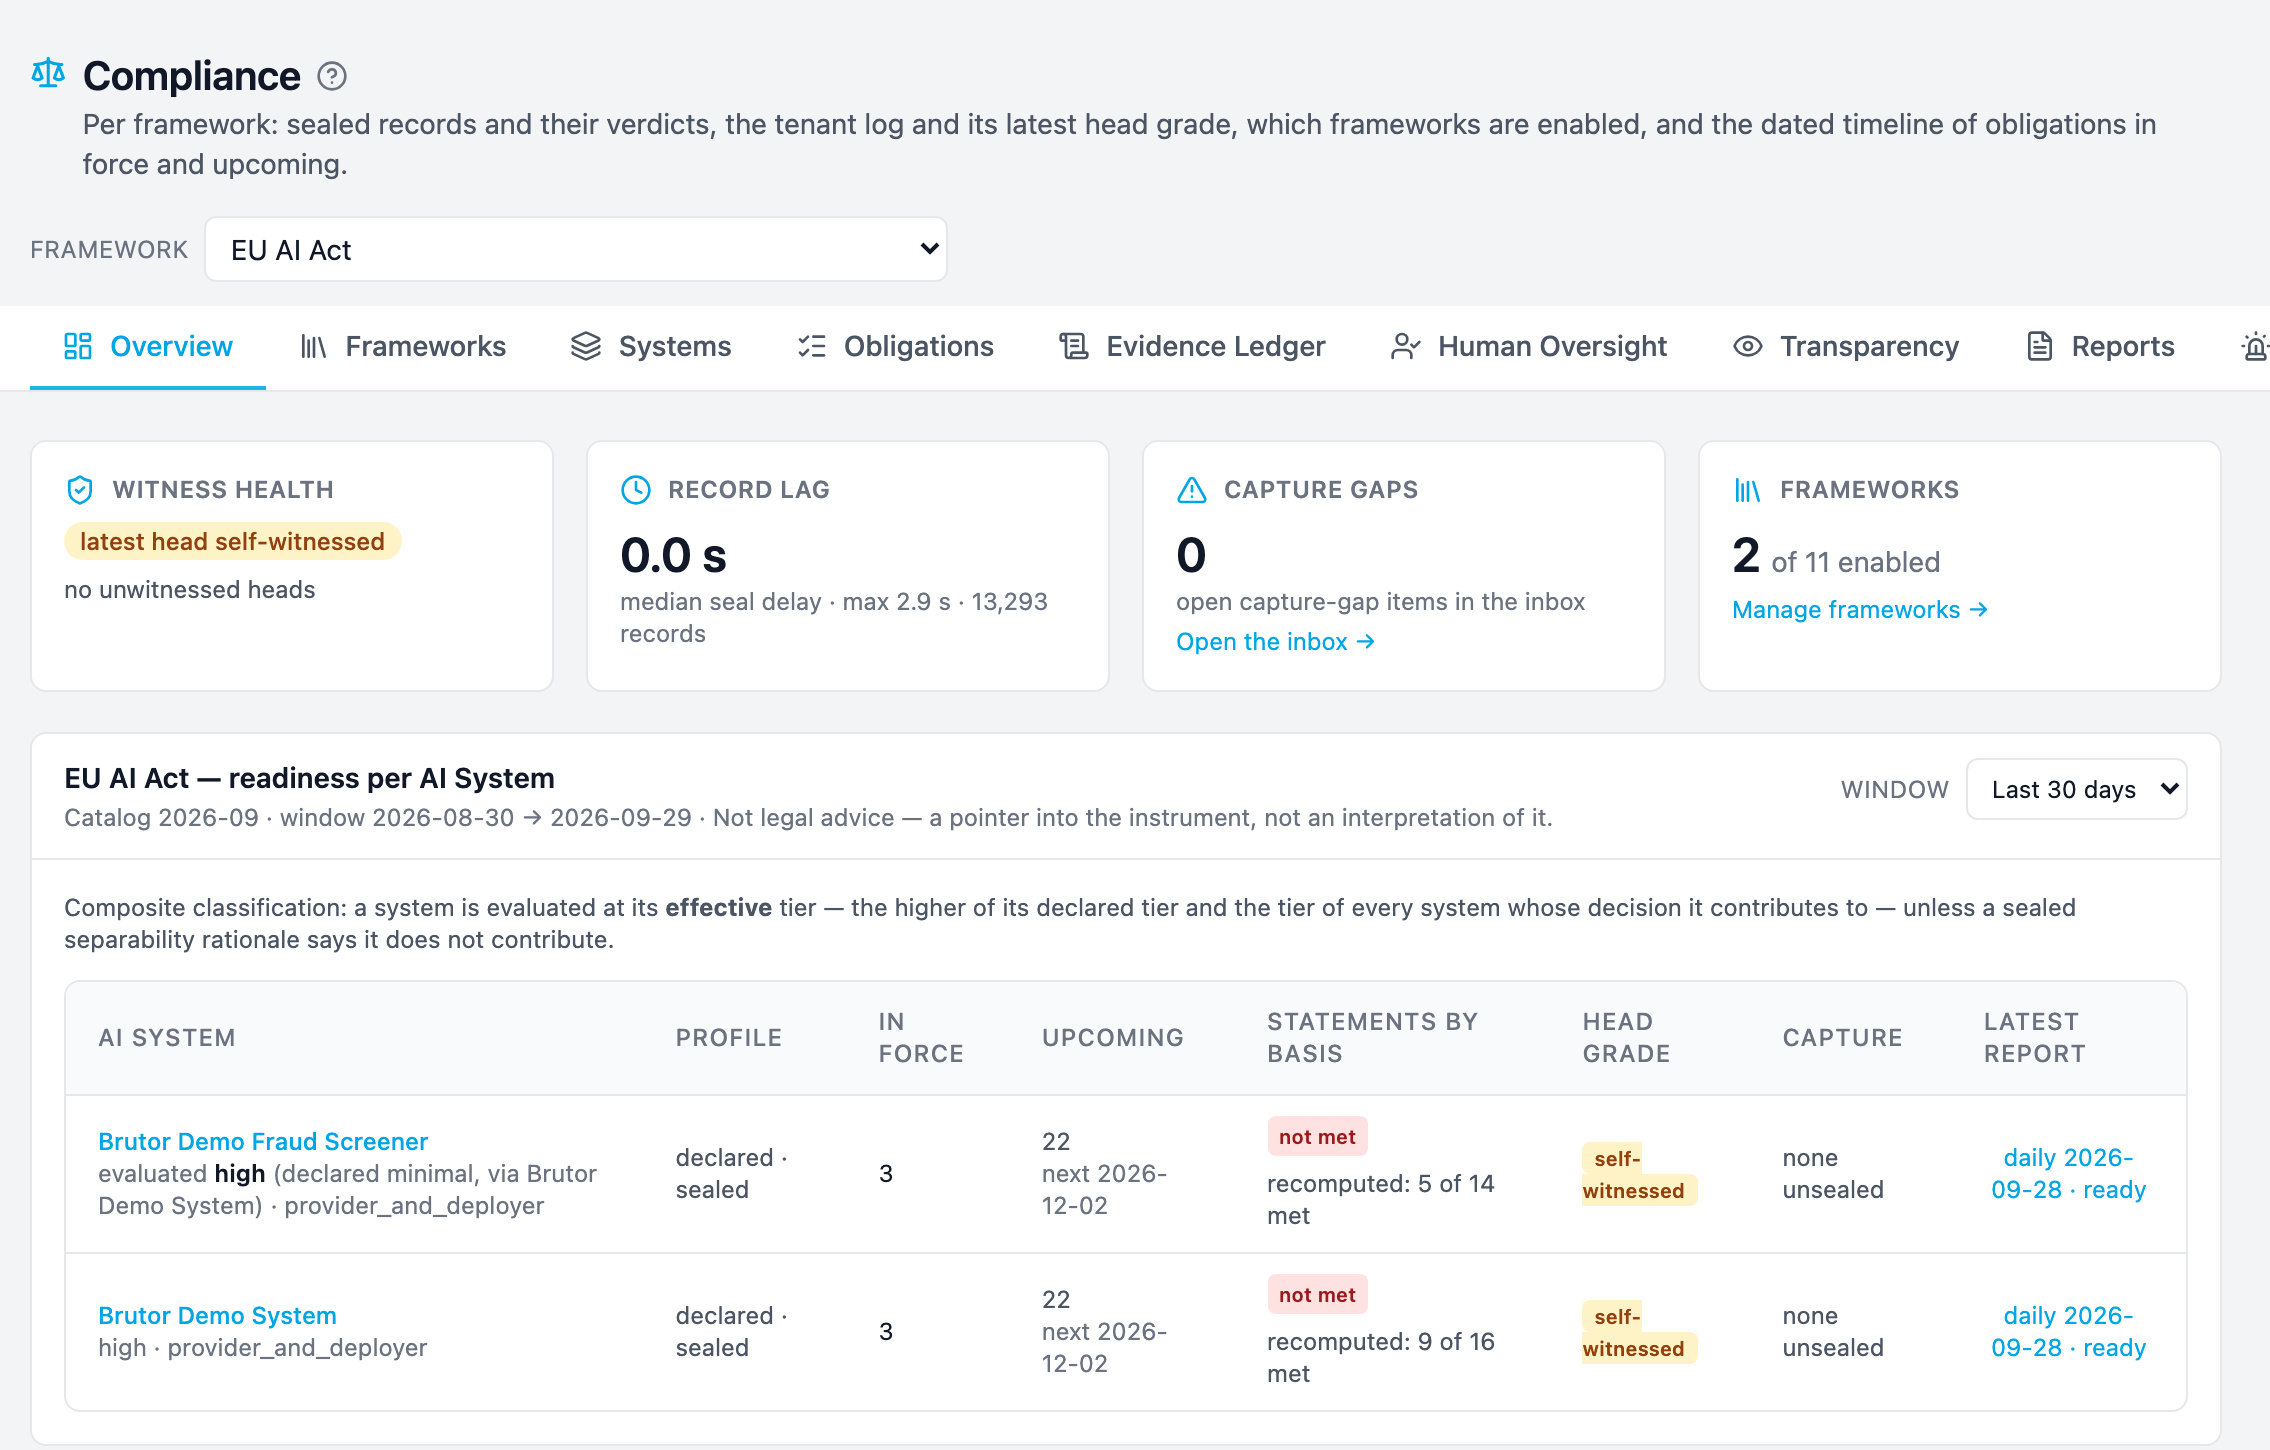This screenshot has width=2270, height=1450.
Task: Click the Reports document icon
Action: (x=2040, y=346)
